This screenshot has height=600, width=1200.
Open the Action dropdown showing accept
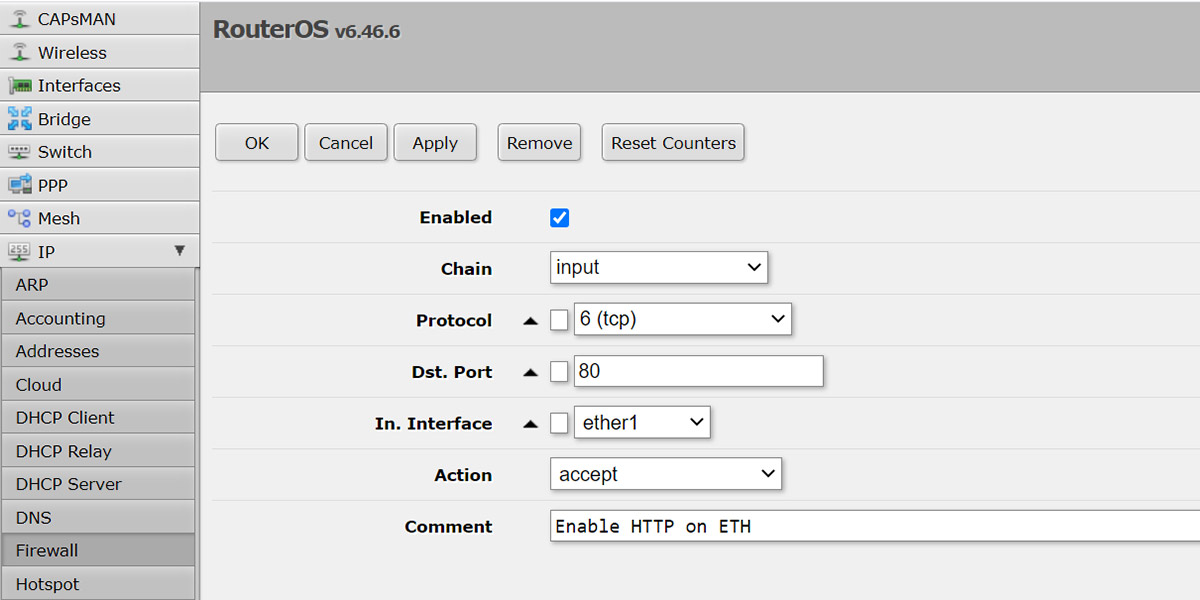[x=665, y=474]
